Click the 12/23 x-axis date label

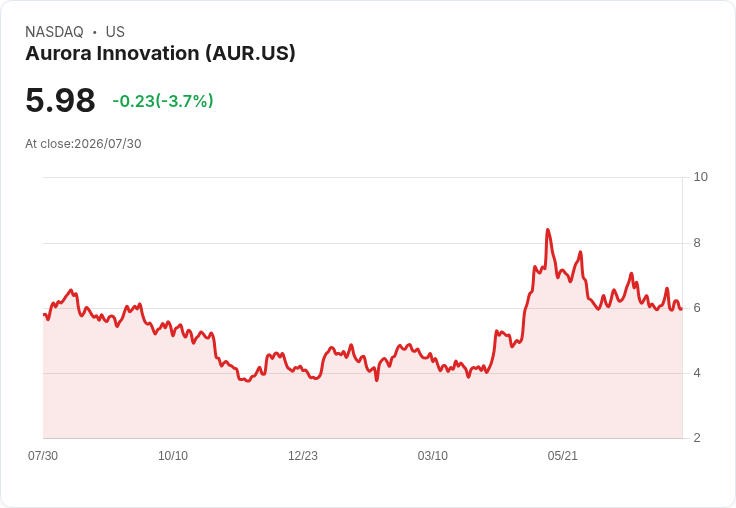click(303, 455)
